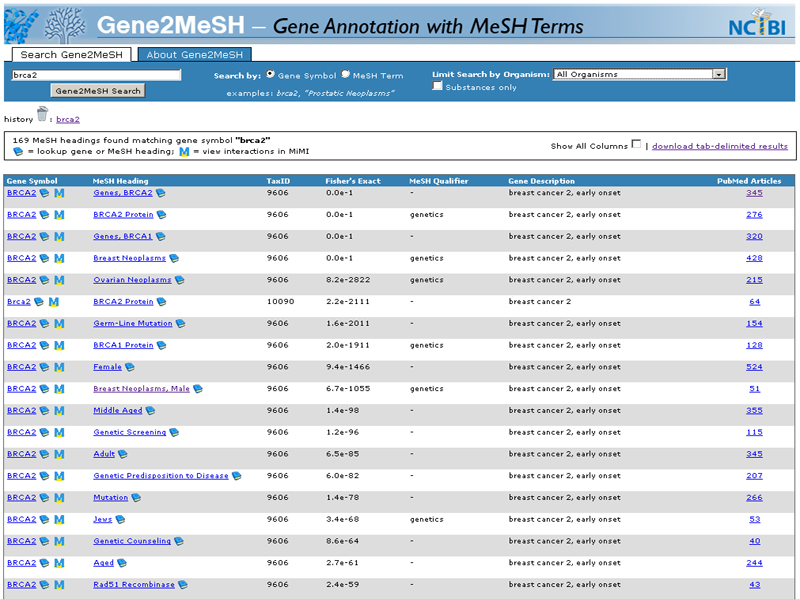Open the About Gene2MeSH tab
Screen dimensions: 800x600
195,55
